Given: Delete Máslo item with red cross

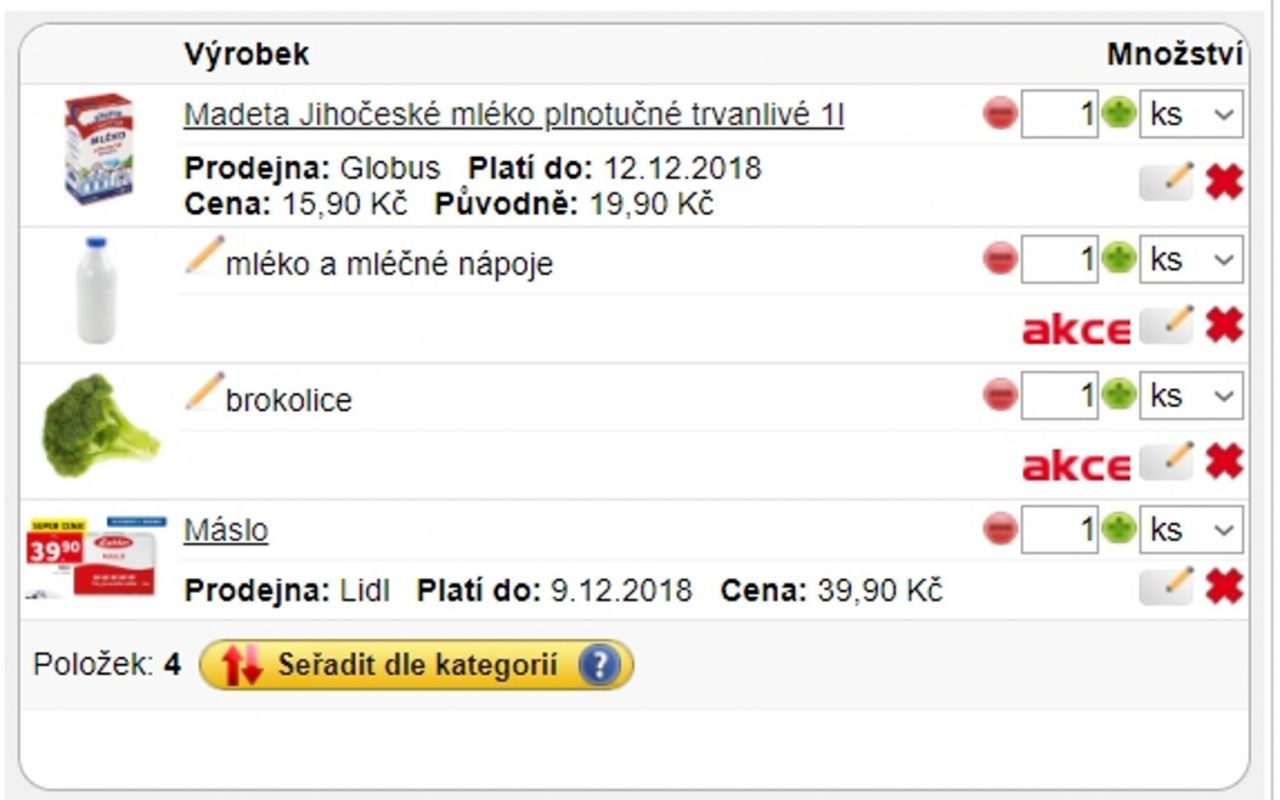Looking at the screenshot, I should click(1224, 586).
